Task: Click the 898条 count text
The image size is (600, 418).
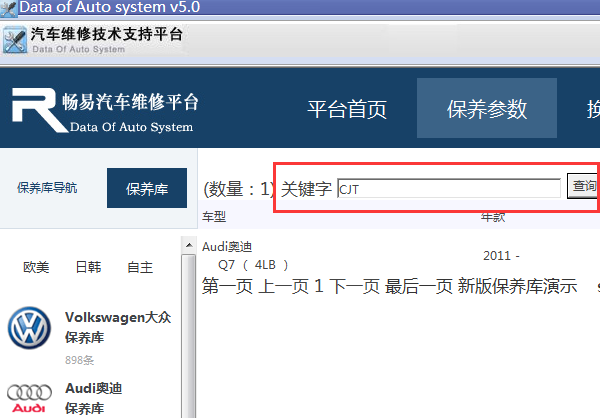Action: pyautogui.click(x=80, y=360)
